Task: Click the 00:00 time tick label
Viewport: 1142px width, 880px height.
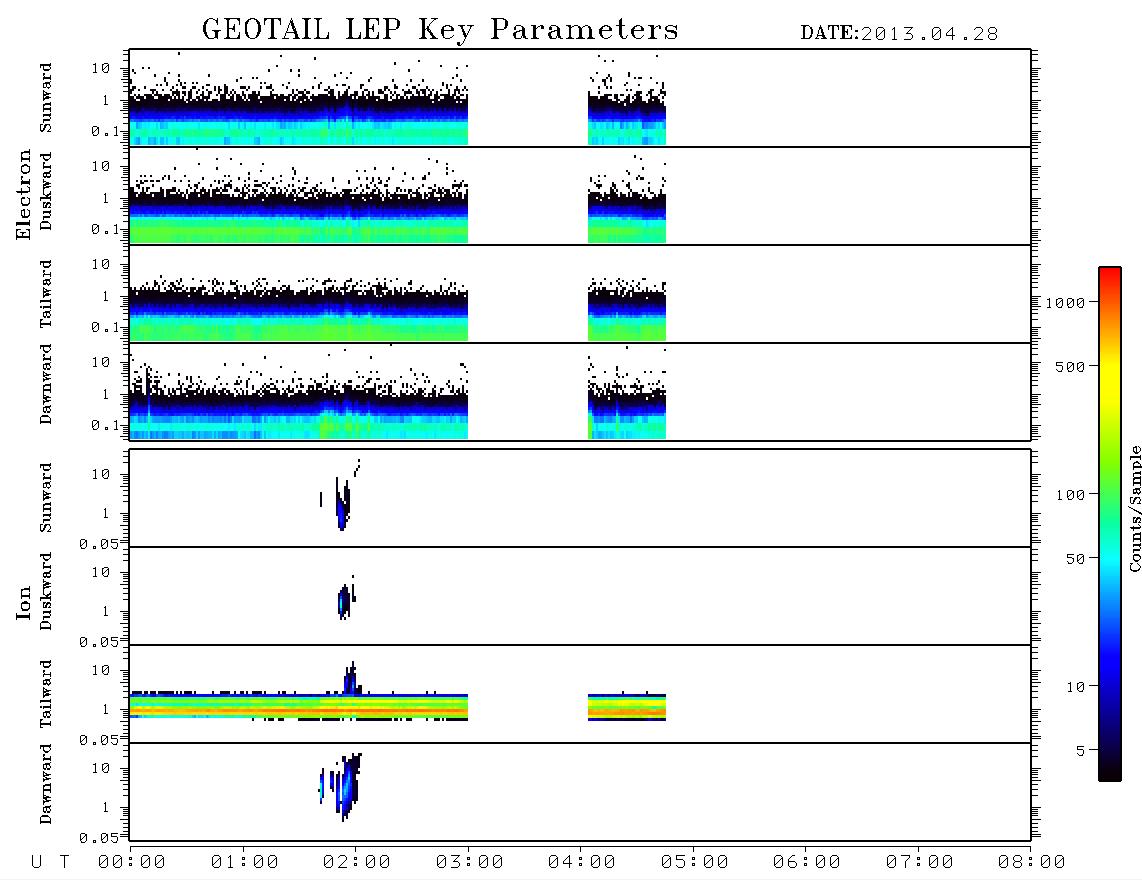Action: tap(132, 863)
